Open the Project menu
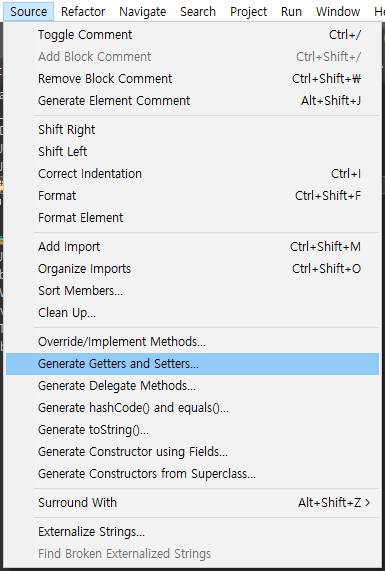385x571 pixels. [x=248, y=12]
